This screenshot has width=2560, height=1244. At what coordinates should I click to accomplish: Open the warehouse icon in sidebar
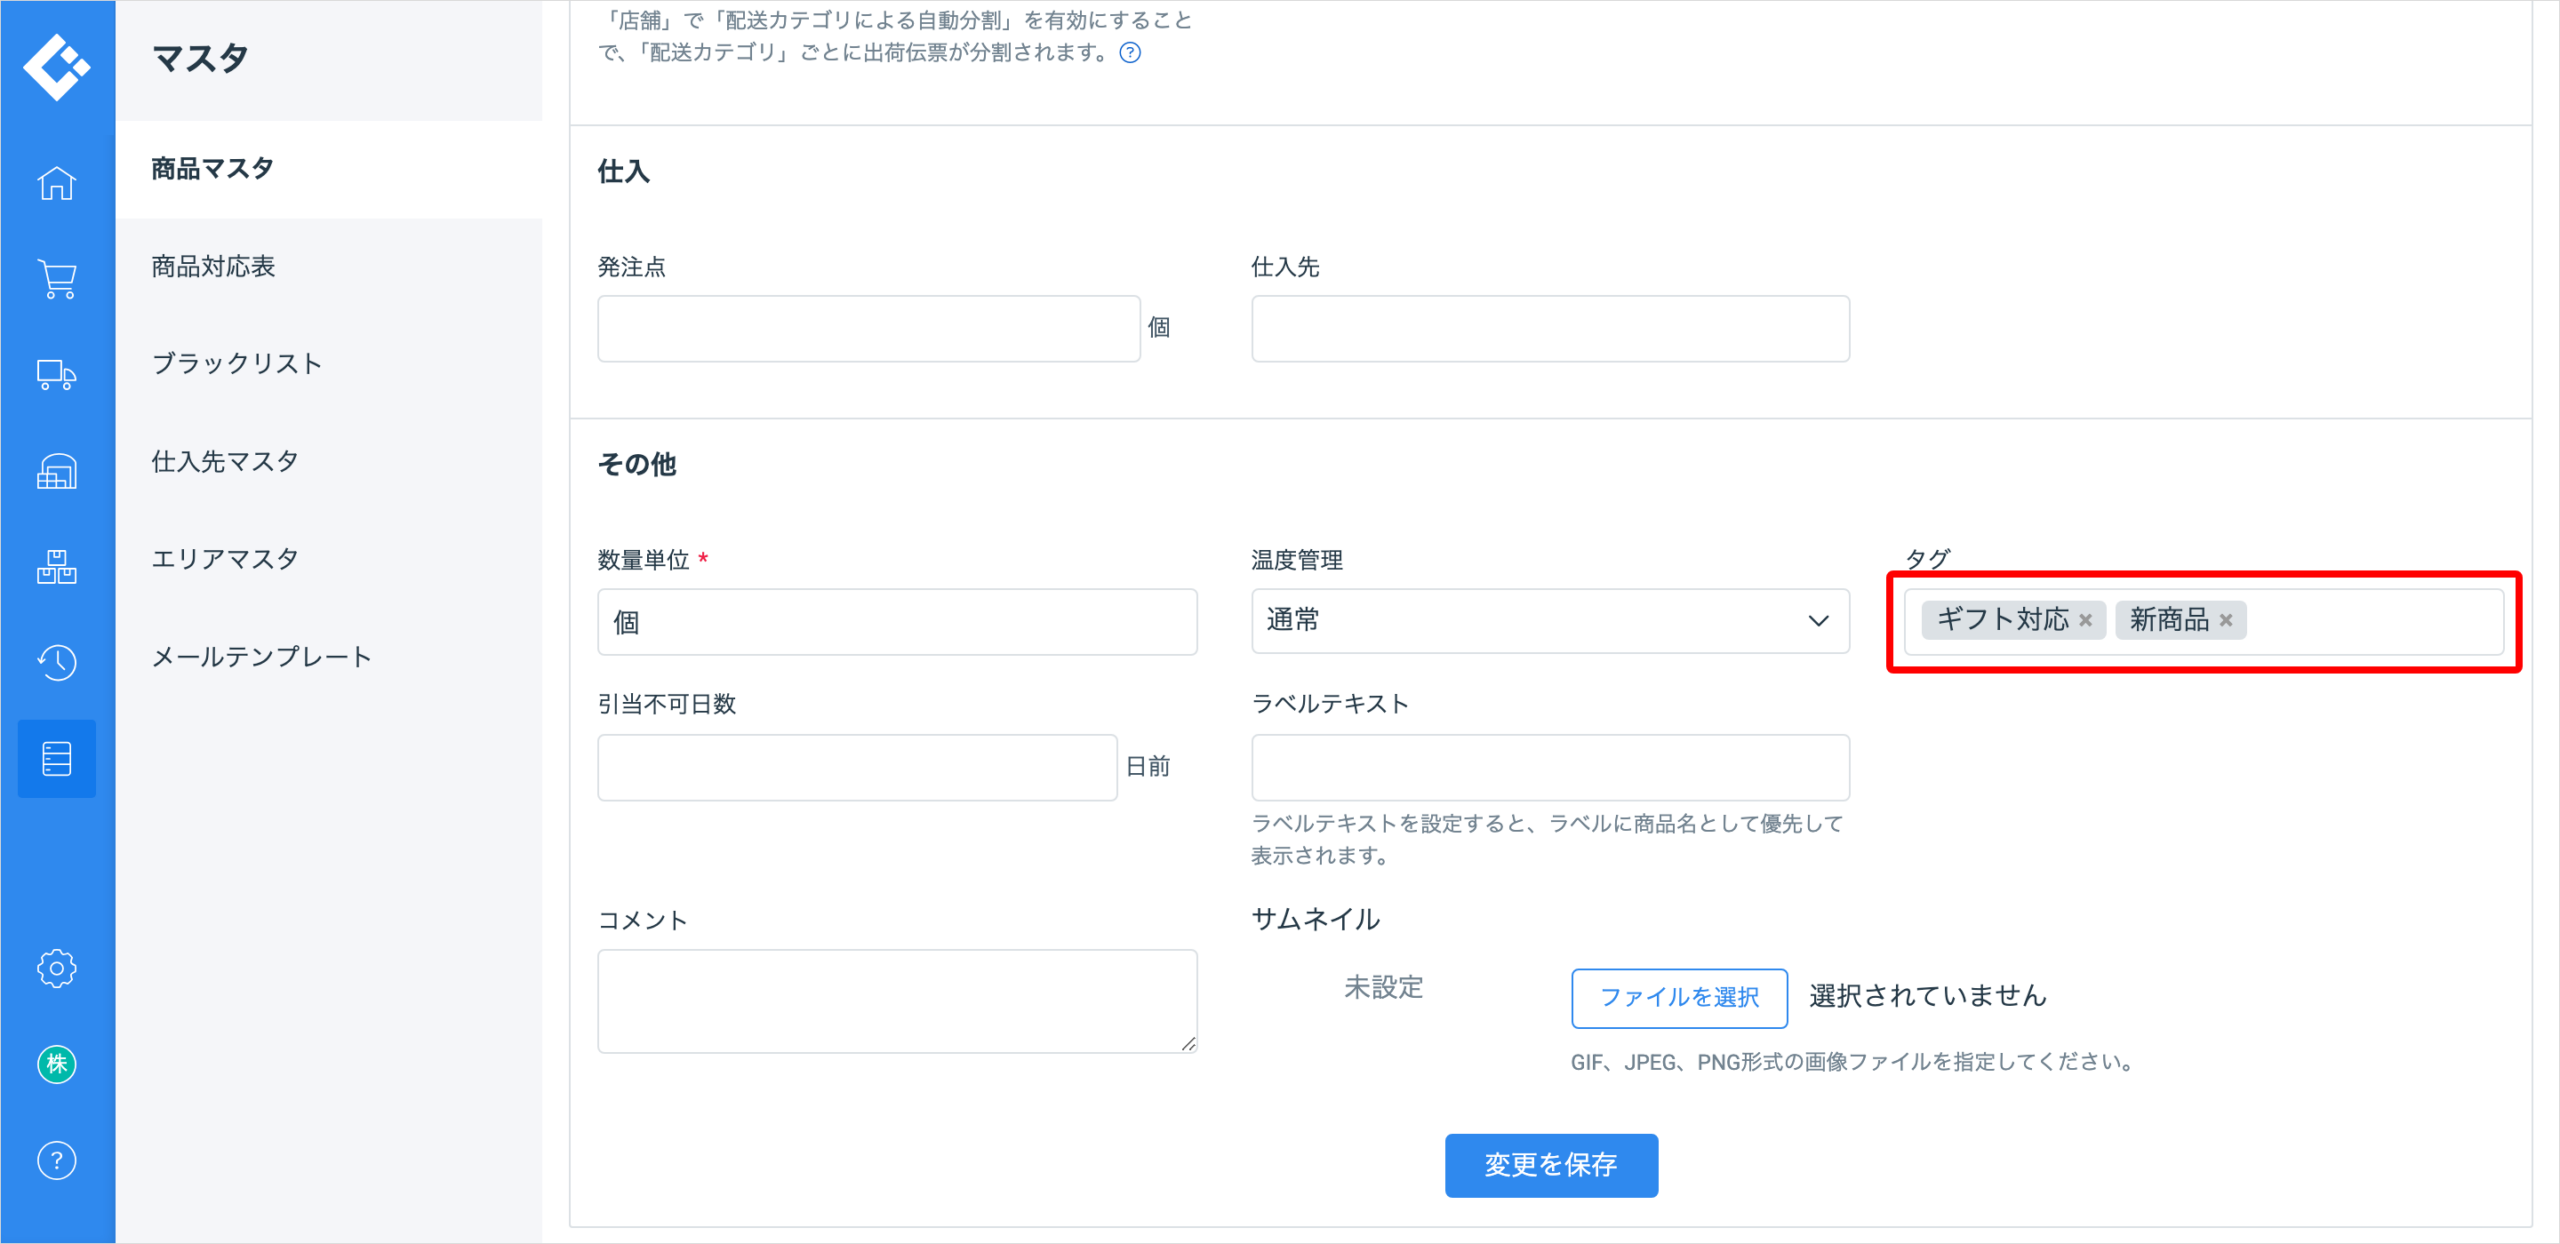pos(57,471)
